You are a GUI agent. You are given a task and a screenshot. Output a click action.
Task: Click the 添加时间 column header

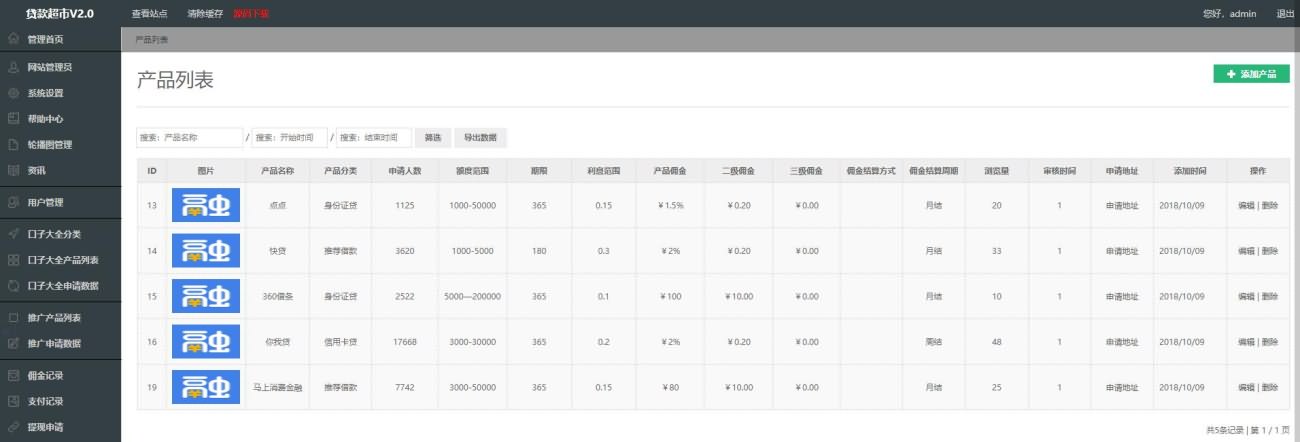click(1190, 171)
